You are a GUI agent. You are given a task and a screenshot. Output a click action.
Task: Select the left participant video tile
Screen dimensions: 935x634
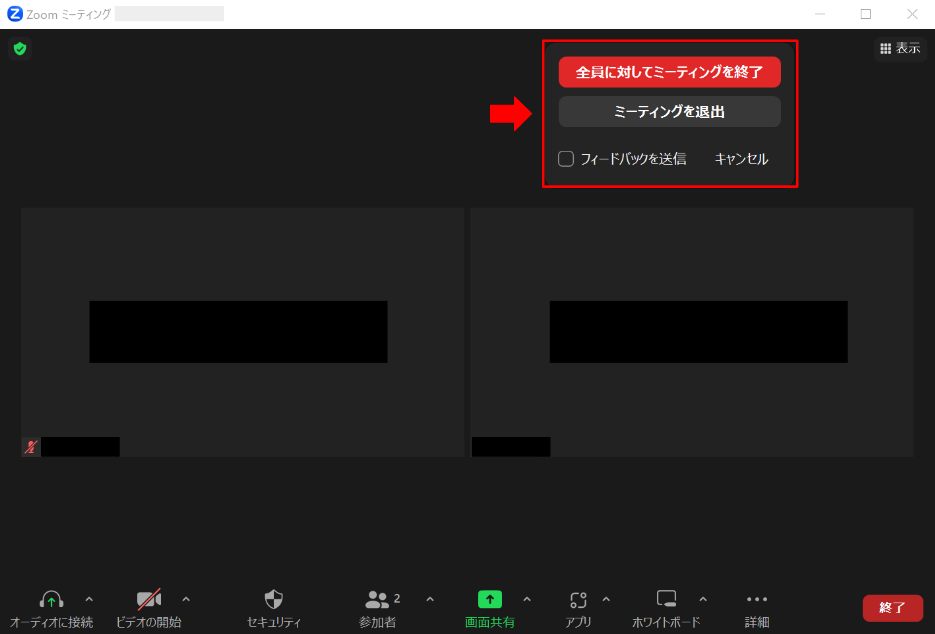click(242, 332)
